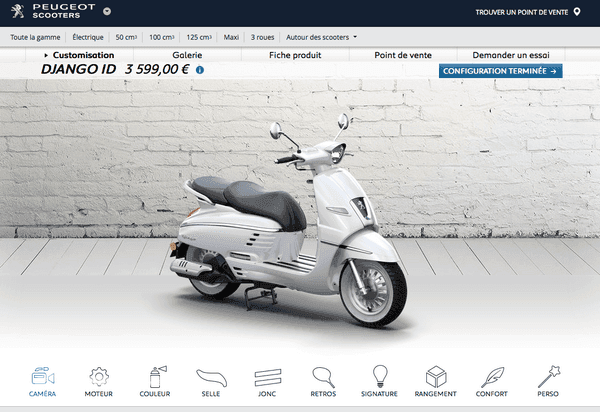Click the 3 599,00 € price
The height and width of the screenshot is (412, 600).
coord(157,69)
